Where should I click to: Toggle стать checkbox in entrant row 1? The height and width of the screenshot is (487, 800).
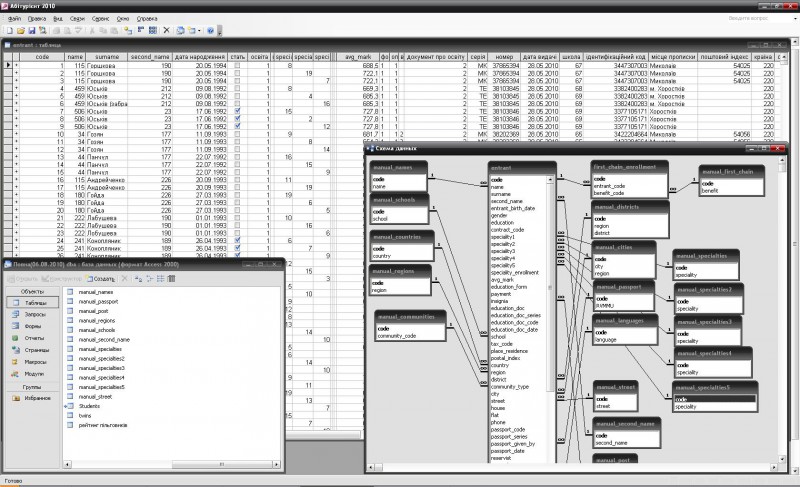(x=237, y=66)
